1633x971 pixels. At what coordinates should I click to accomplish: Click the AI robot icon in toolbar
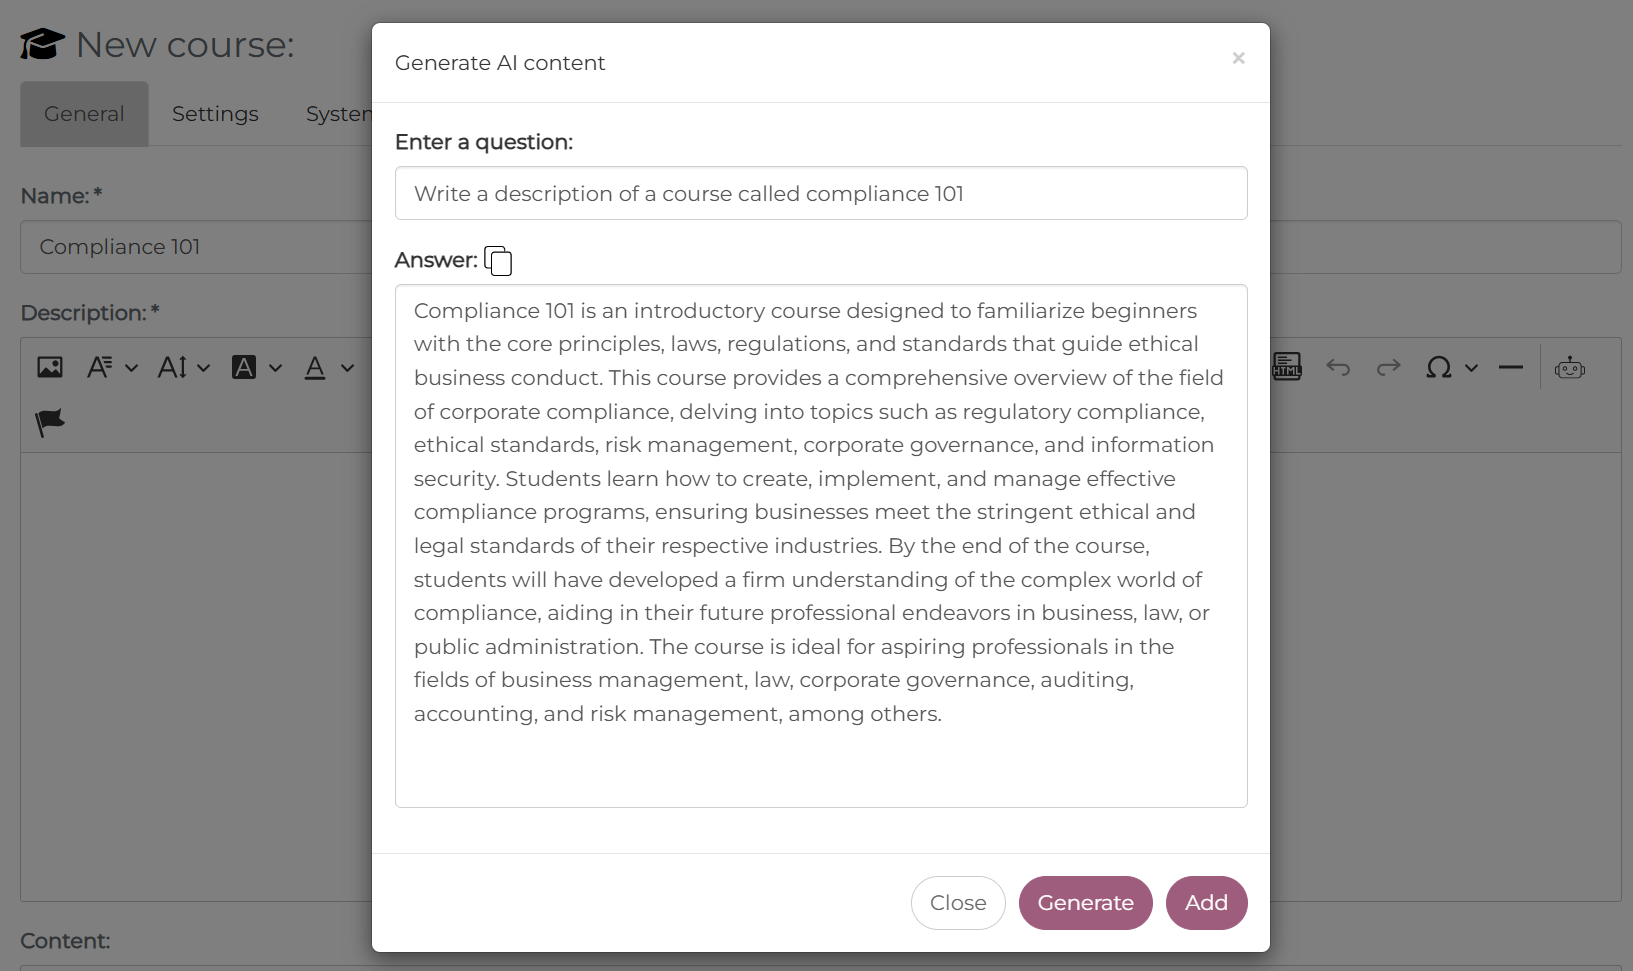1570,368
